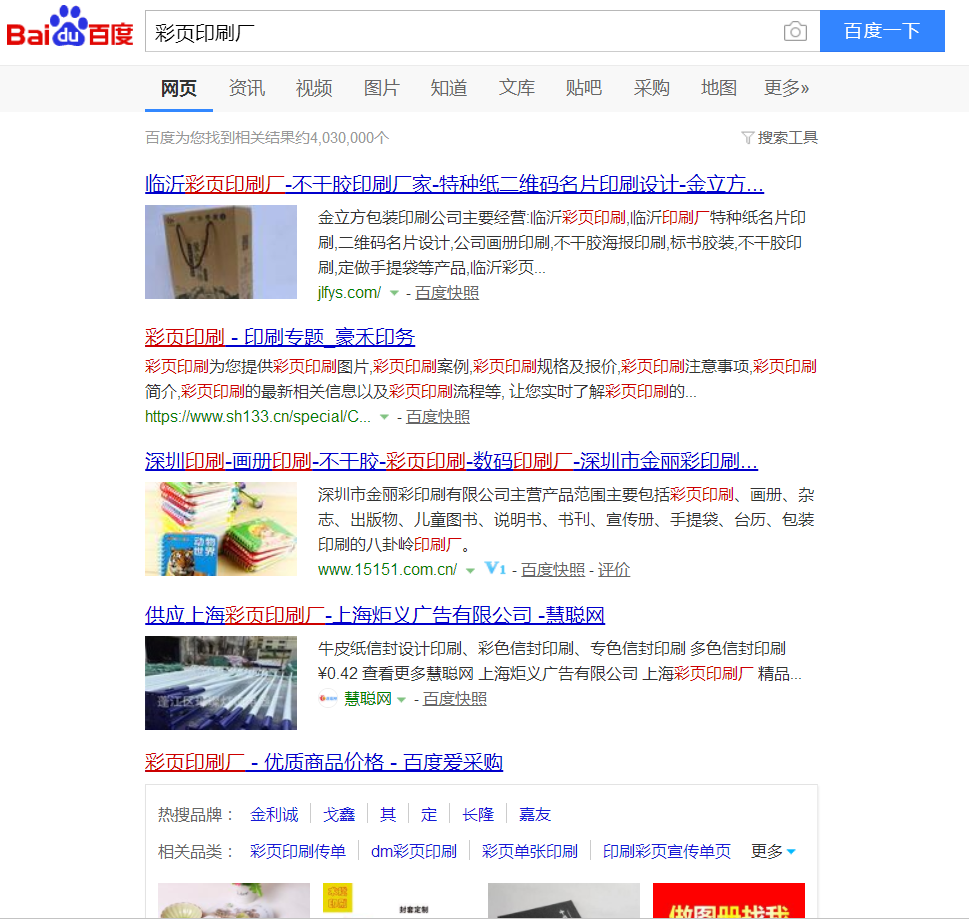
Task: Expand dropdown arrow next to 15151.com.cn
Action: tap(470, 570)
